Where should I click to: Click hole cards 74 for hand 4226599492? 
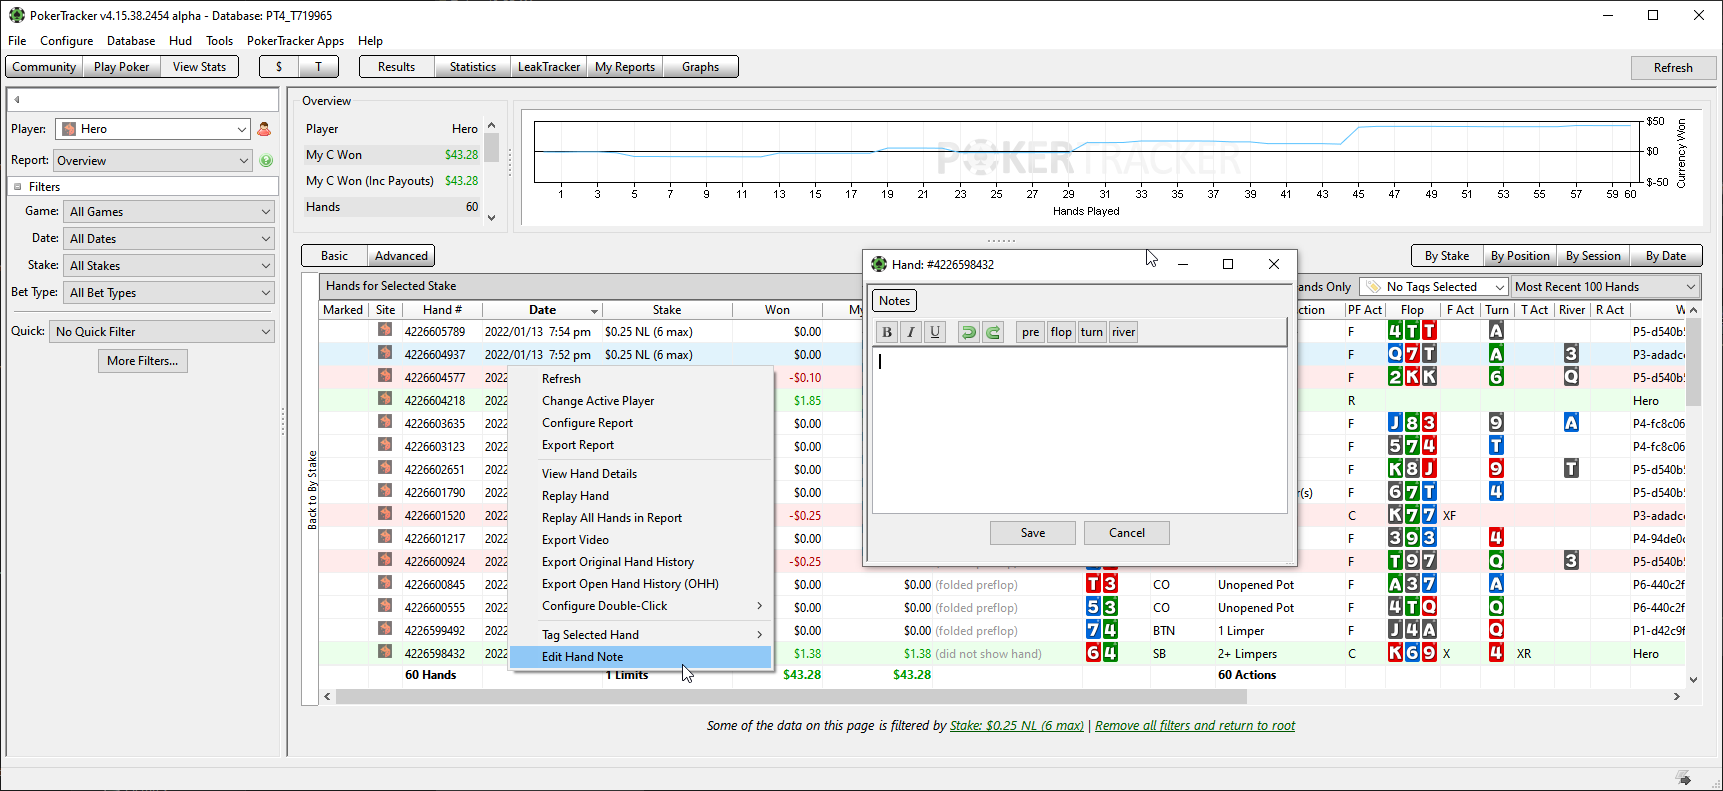1102,630
